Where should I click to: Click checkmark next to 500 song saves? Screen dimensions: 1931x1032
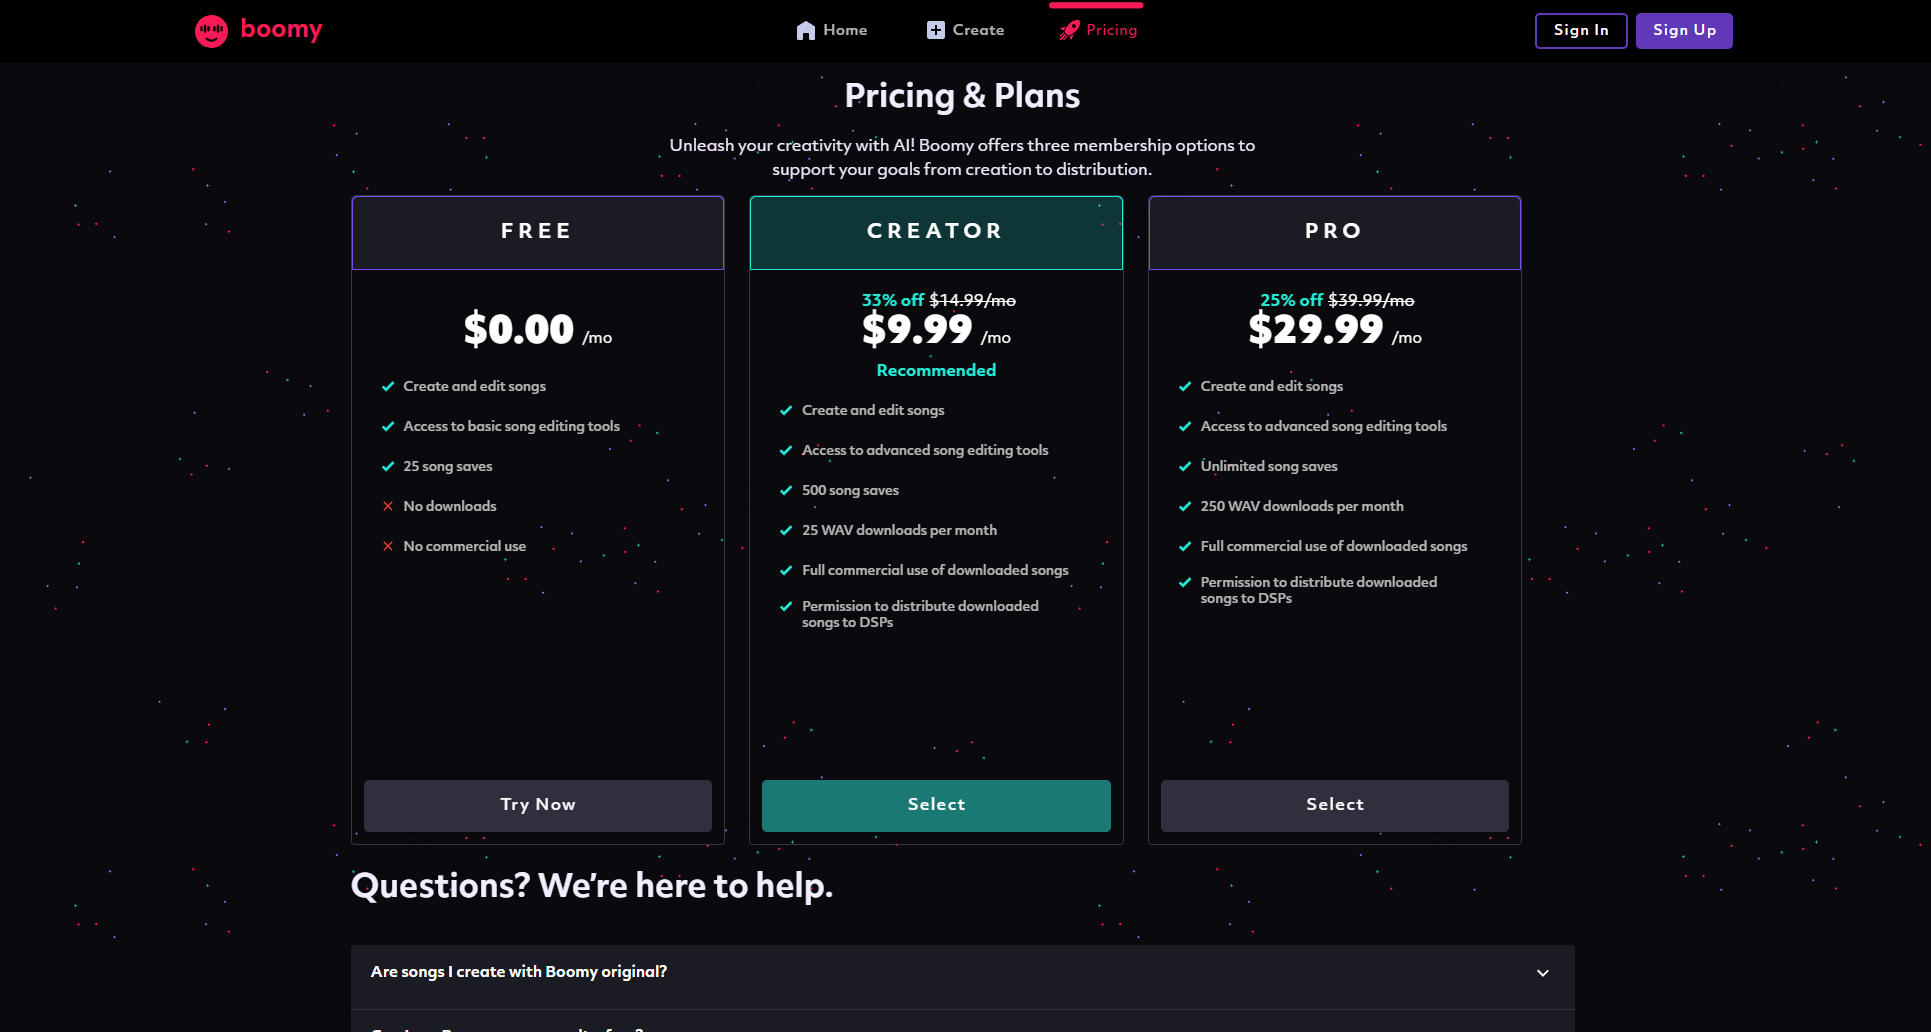(786, 490)
